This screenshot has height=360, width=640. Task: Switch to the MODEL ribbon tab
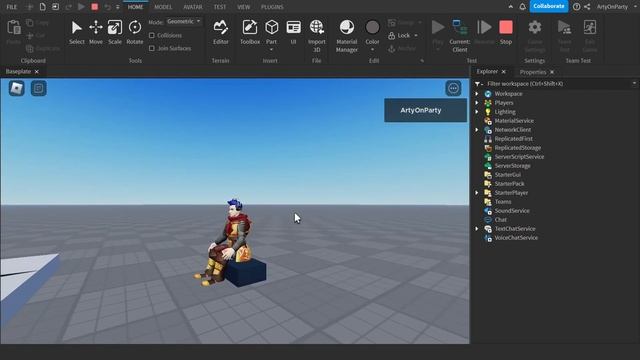click(163, 7)
